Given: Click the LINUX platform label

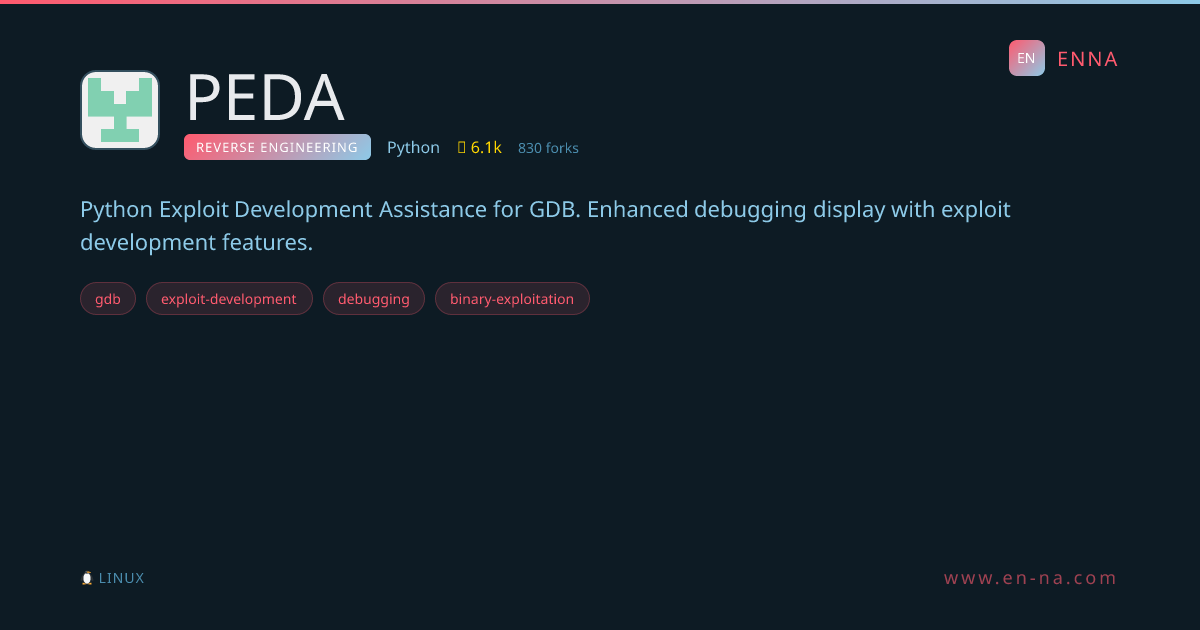Looking at the screenshot, I should [121, 578].
